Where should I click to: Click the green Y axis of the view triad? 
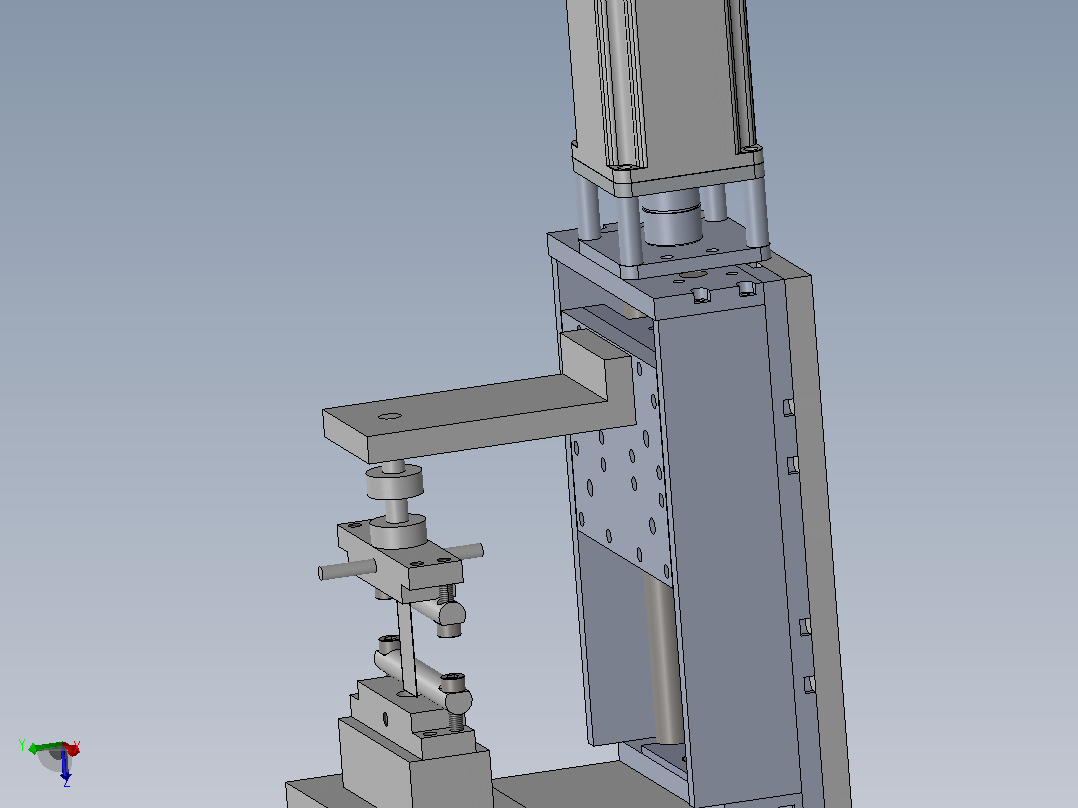(45, 747)
